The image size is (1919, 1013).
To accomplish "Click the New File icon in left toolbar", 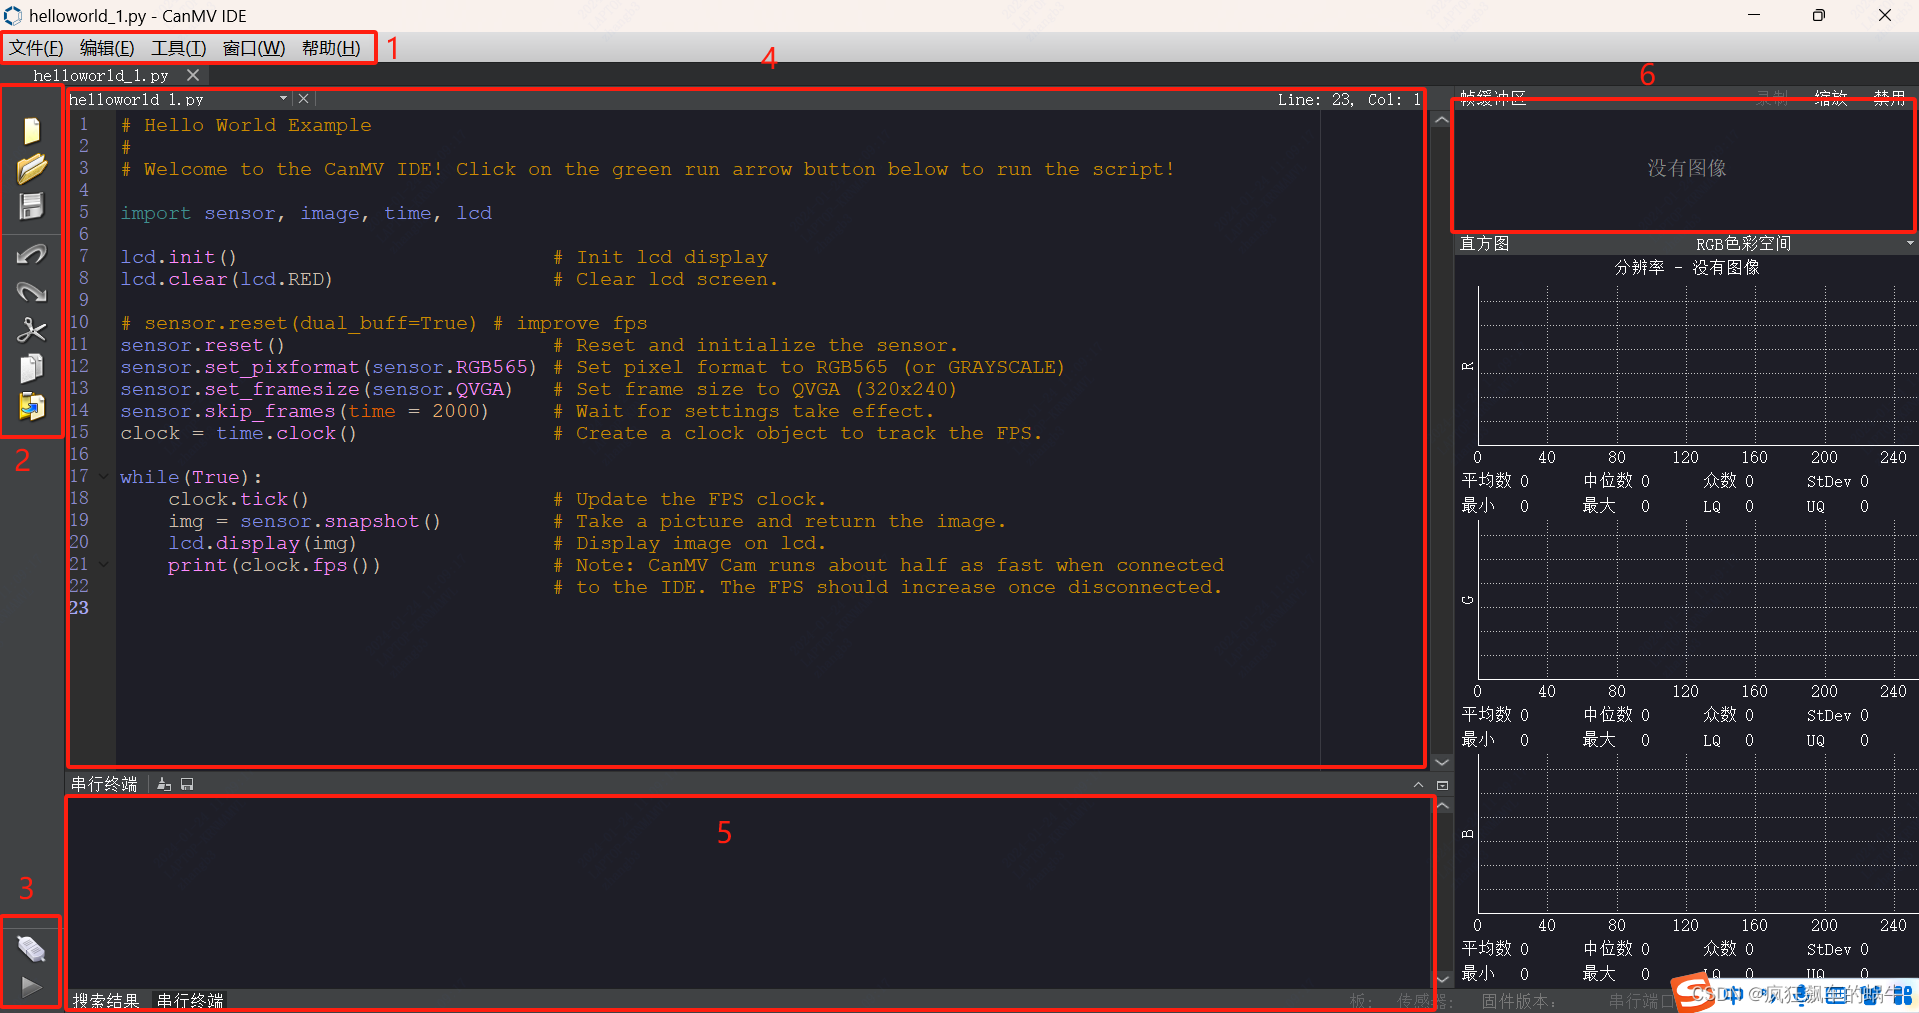I will pos(31,130).
